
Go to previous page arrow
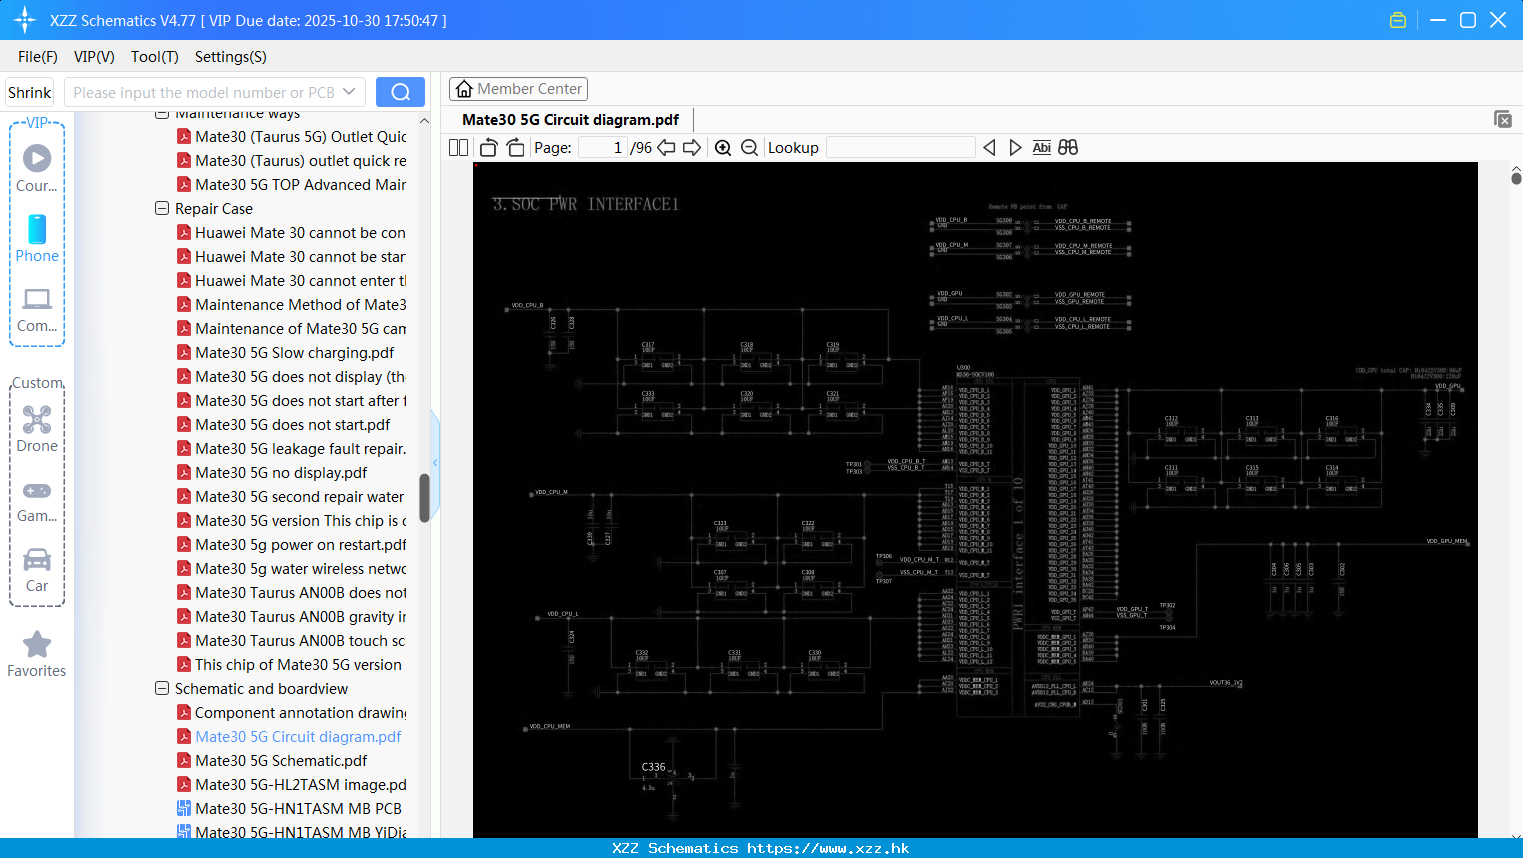click(x=666, y=147)
